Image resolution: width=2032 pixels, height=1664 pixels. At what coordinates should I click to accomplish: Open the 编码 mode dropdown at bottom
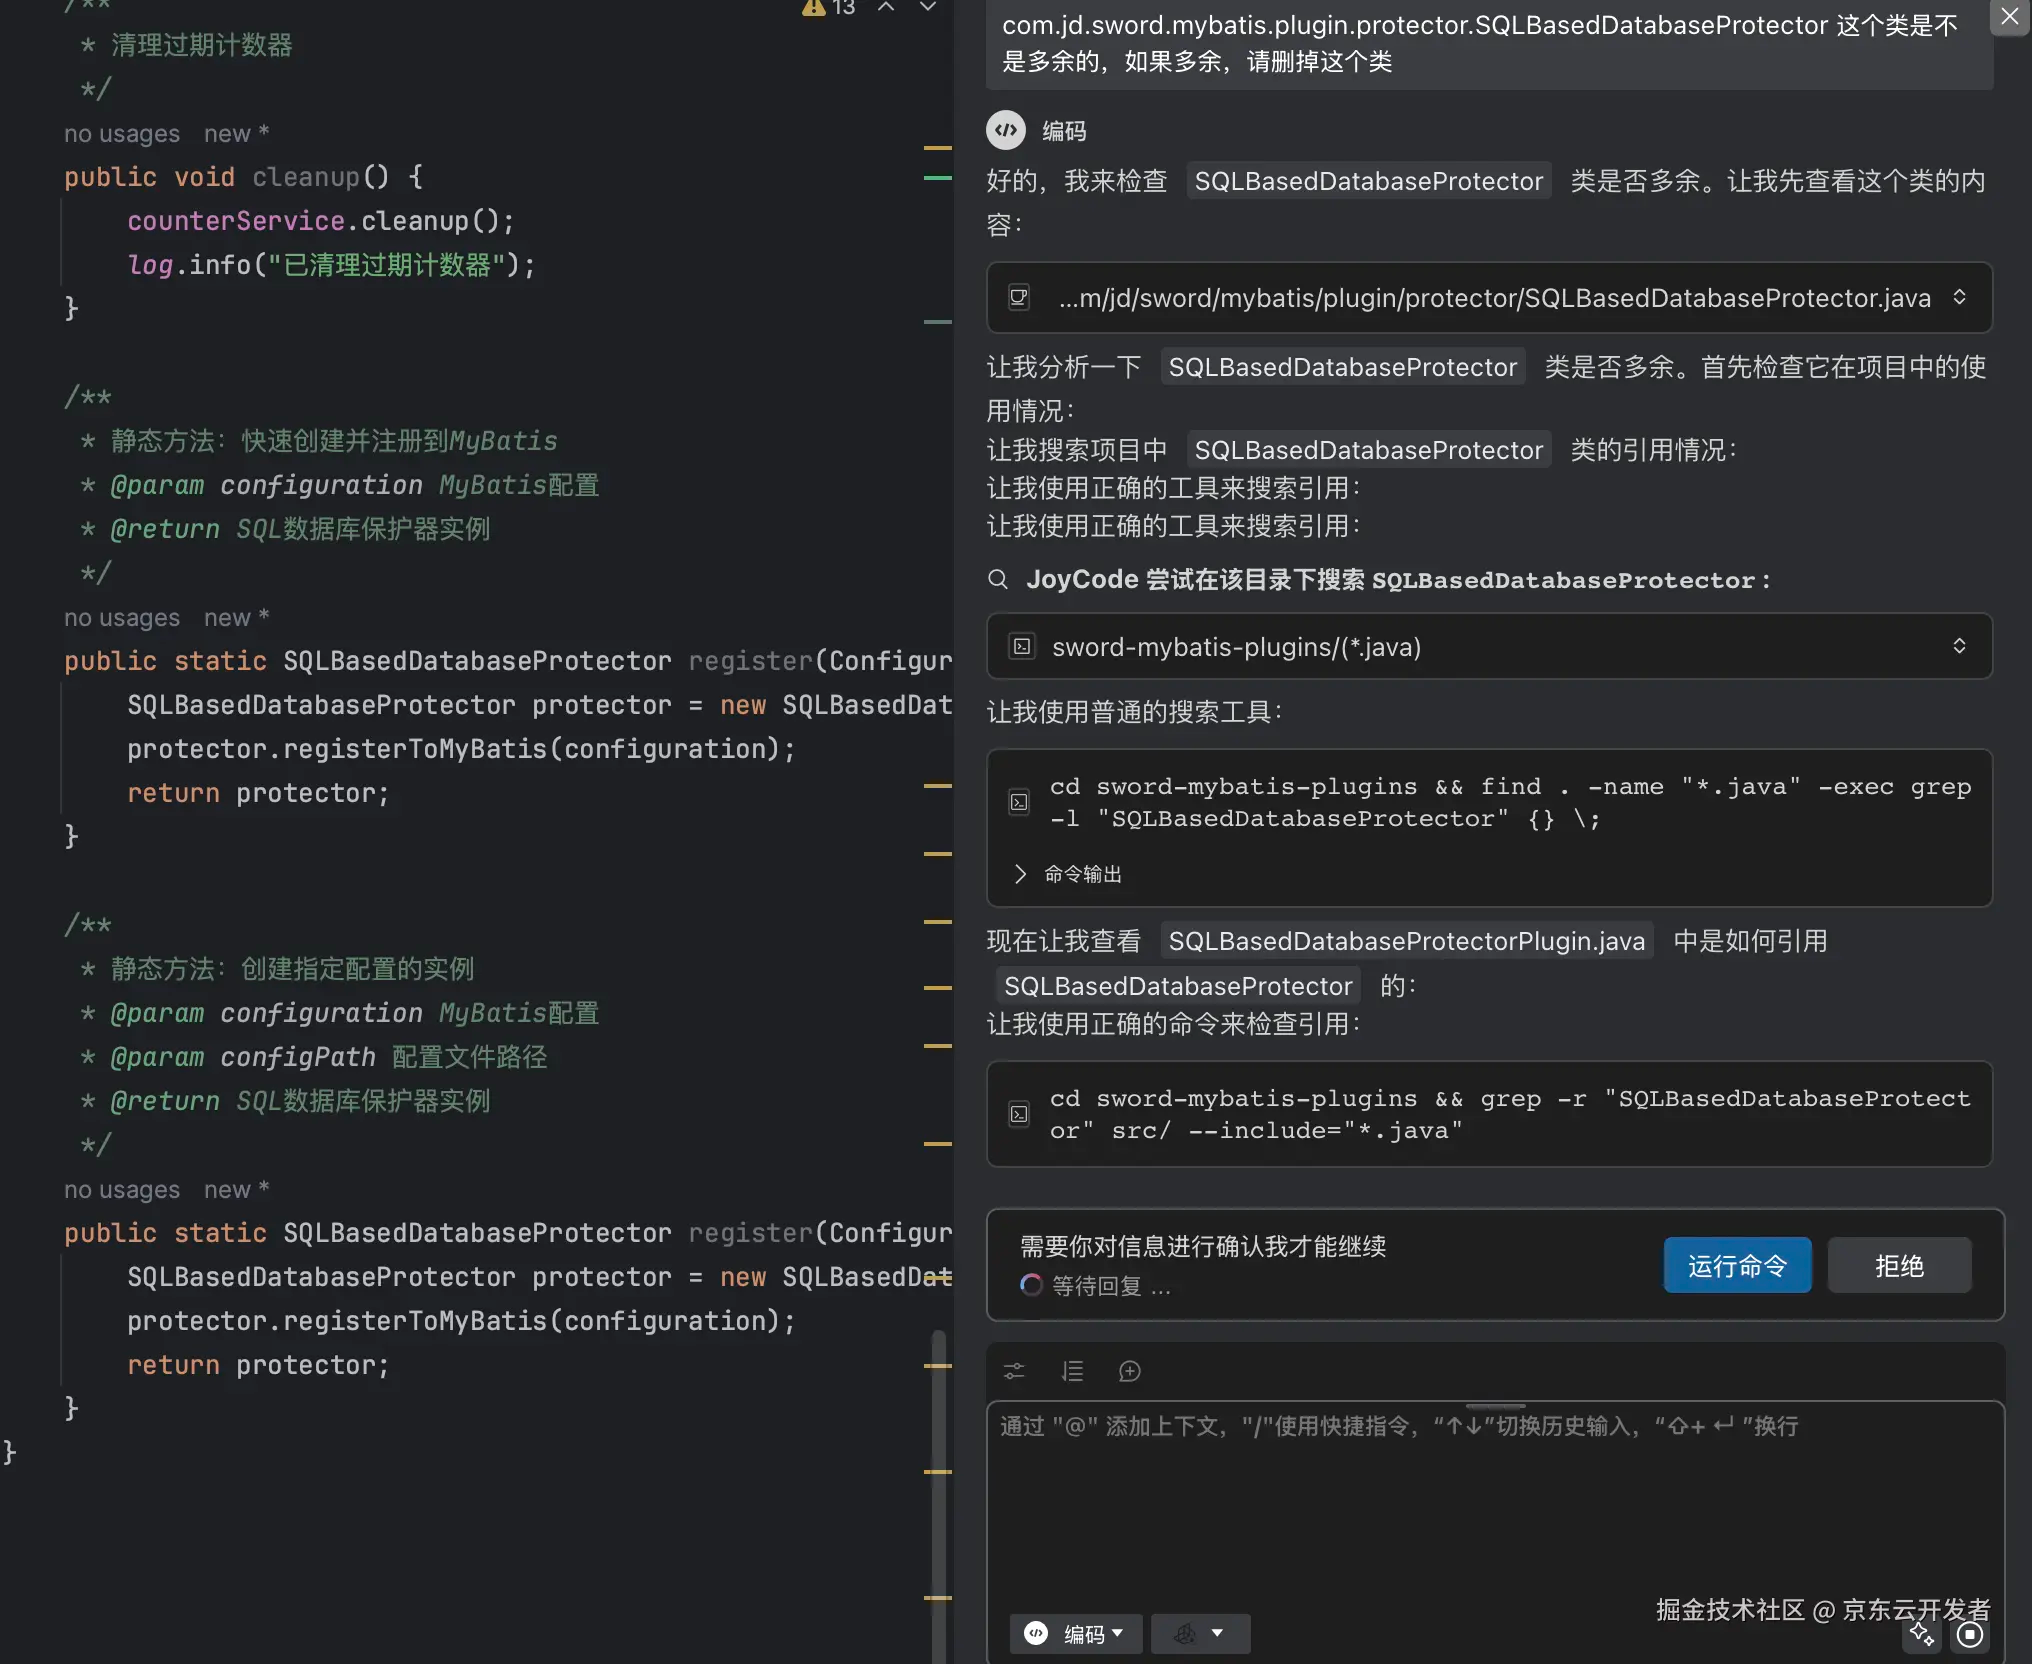pyautogui.click(x=1075, y=1633)
